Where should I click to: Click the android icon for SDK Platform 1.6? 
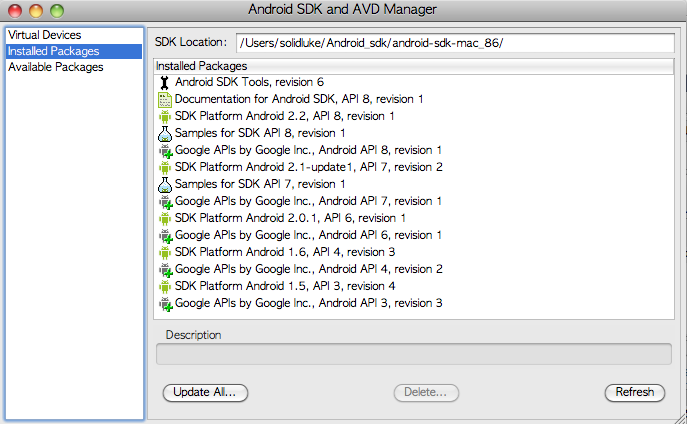[x=165, y=252]
